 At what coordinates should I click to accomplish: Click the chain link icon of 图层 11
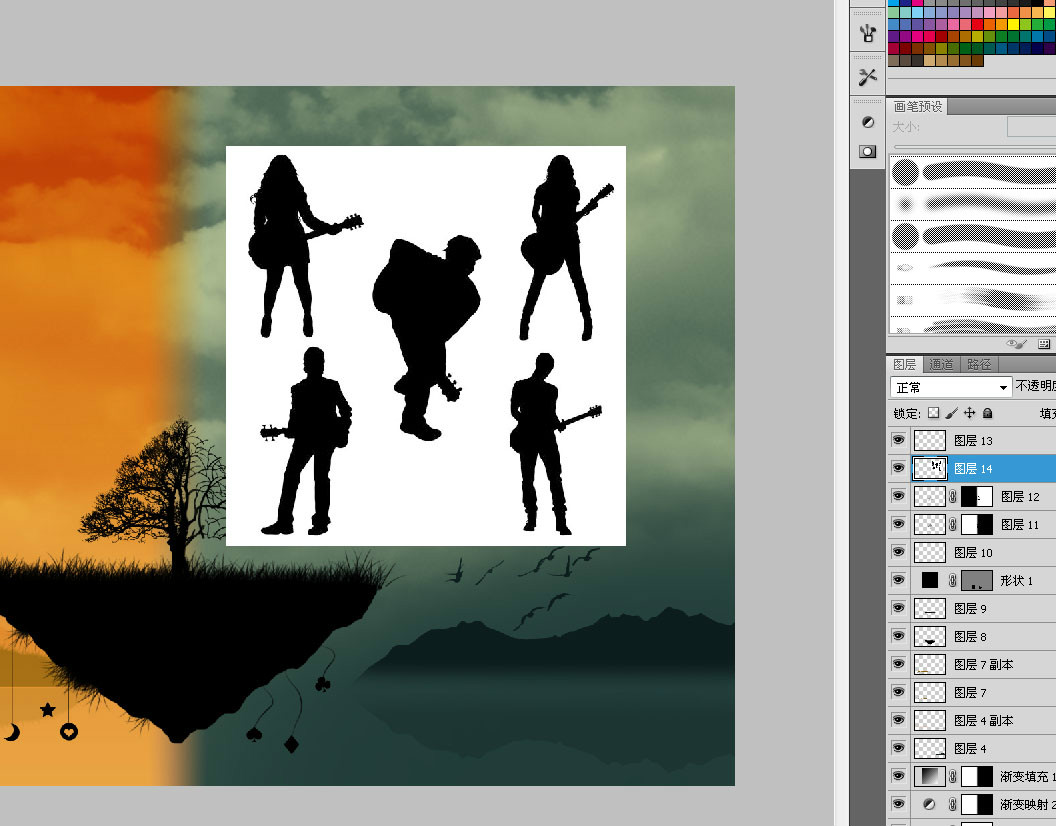953,525
